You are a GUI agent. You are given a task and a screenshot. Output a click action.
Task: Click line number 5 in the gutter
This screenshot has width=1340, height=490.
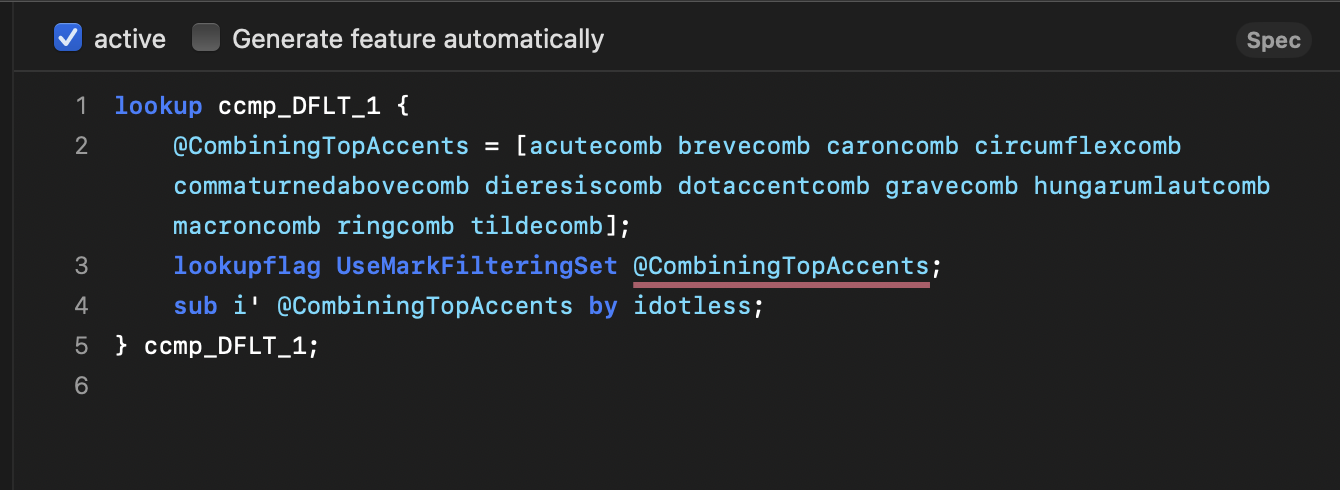click(x=81, y=346)
